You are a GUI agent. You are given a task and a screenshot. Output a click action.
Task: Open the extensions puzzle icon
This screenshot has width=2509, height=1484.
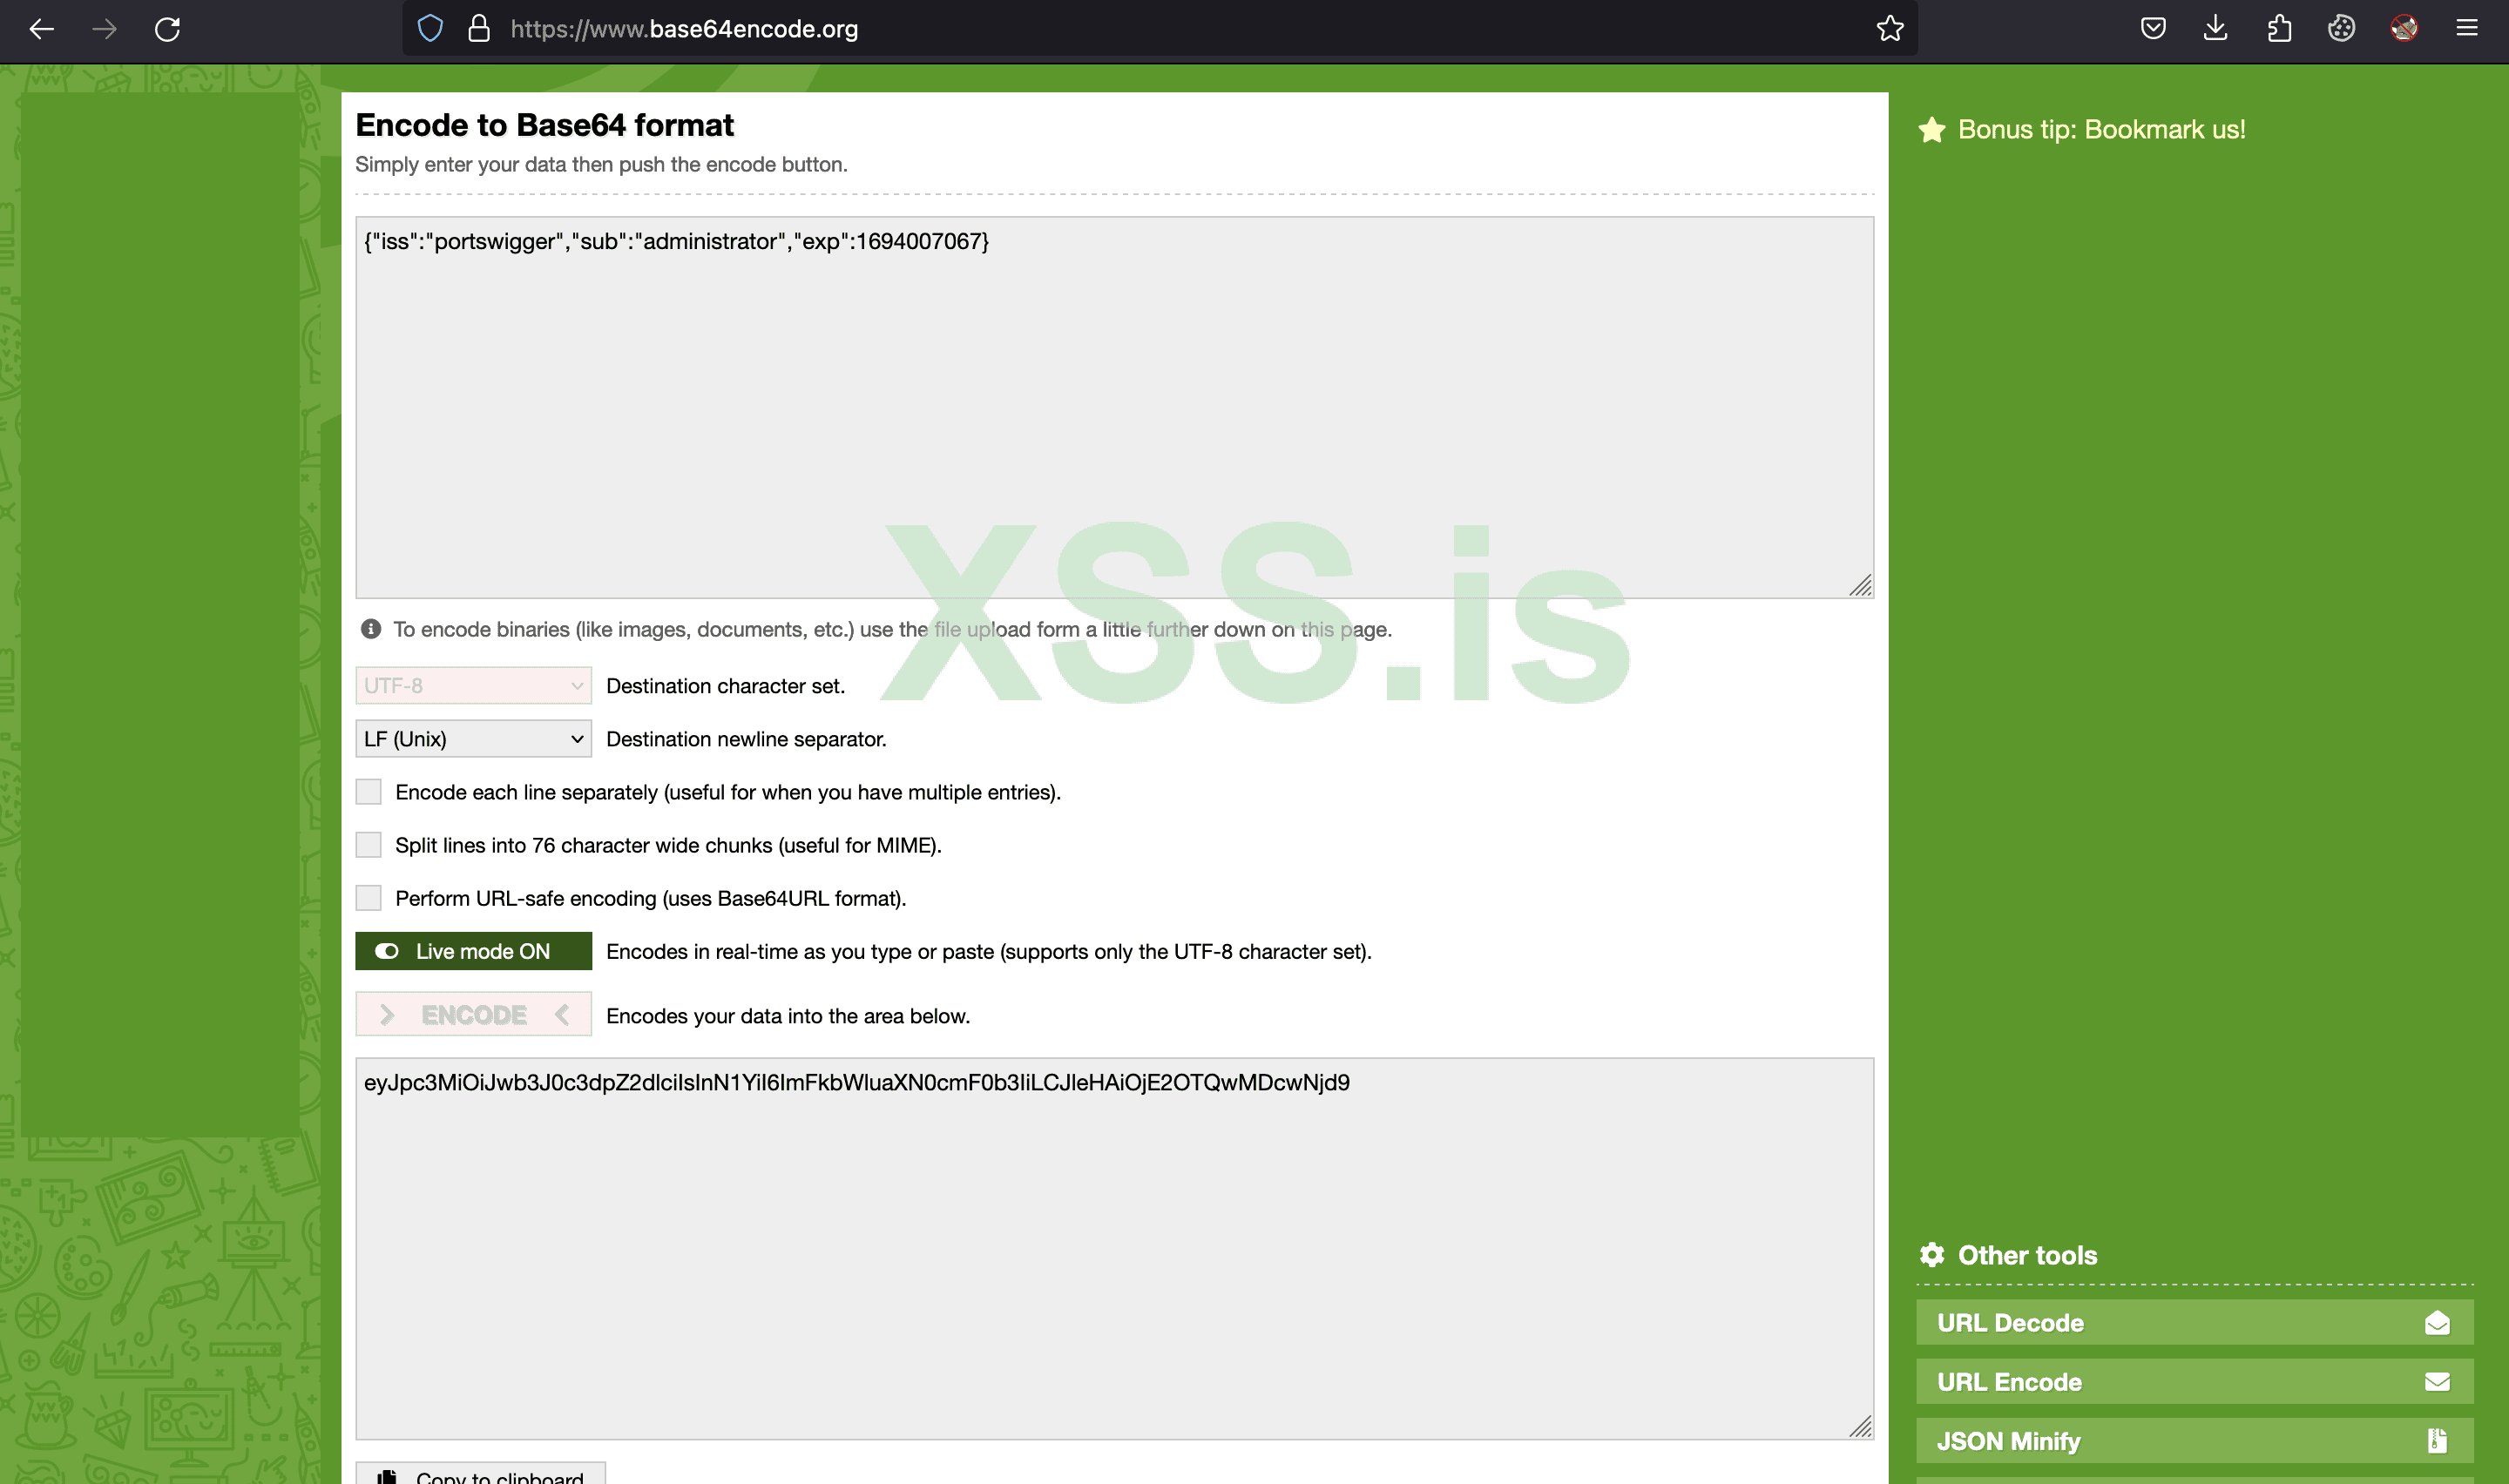coord(2279,29)
